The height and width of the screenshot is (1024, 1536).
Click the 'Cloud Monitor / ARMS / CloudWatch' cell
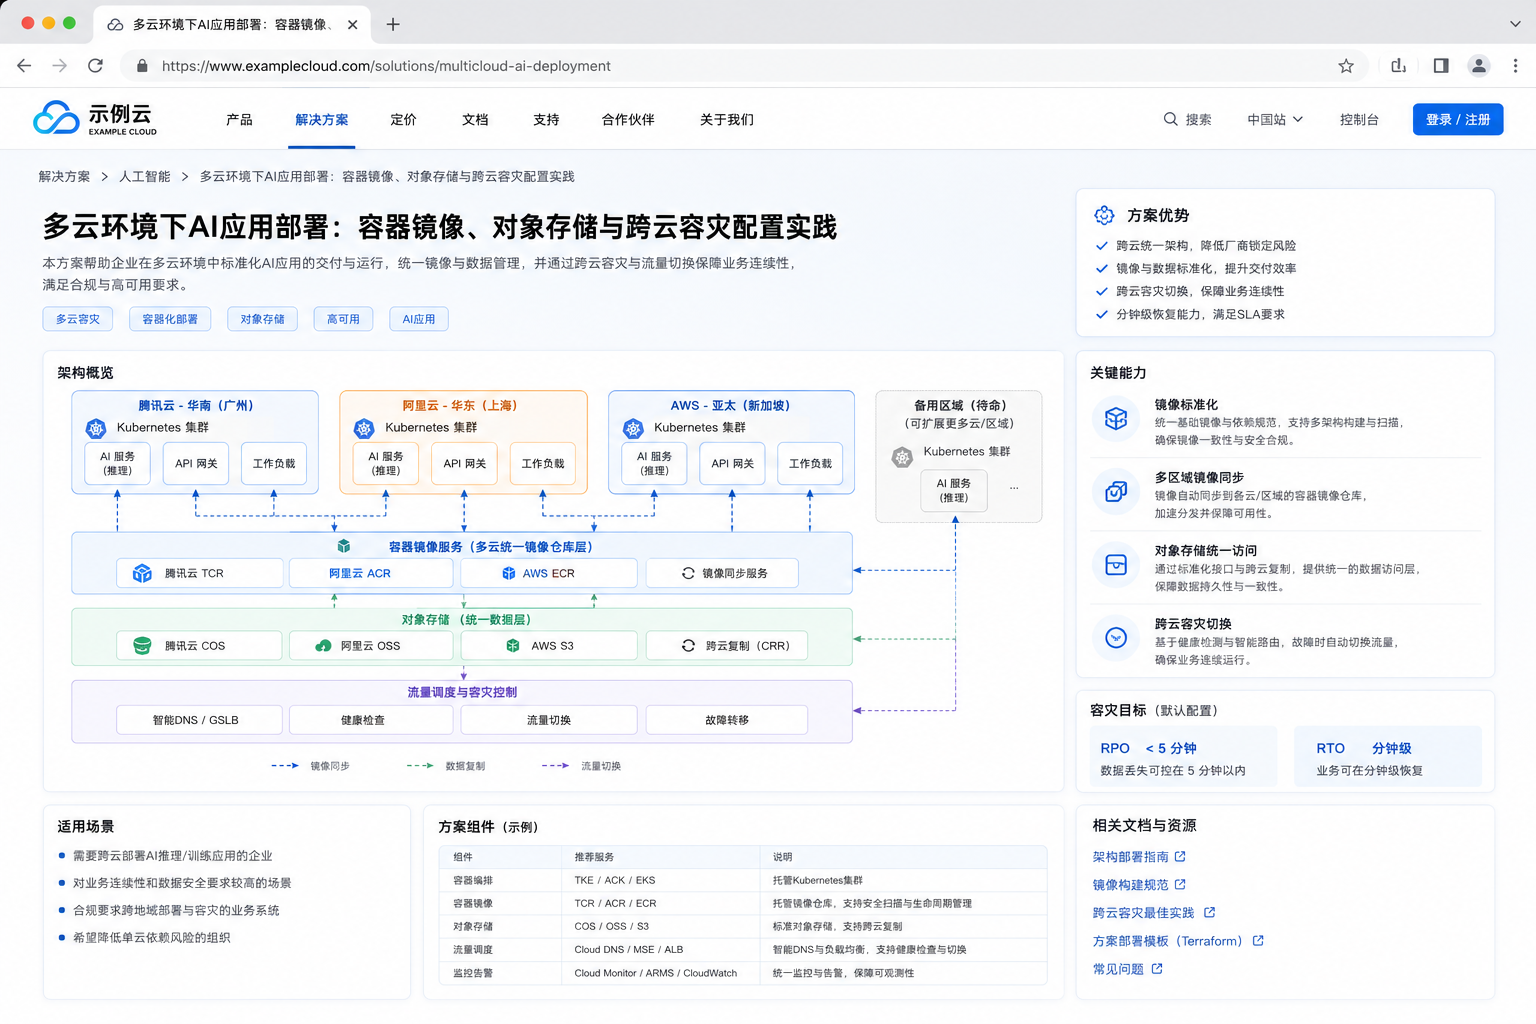pos(660,973)
